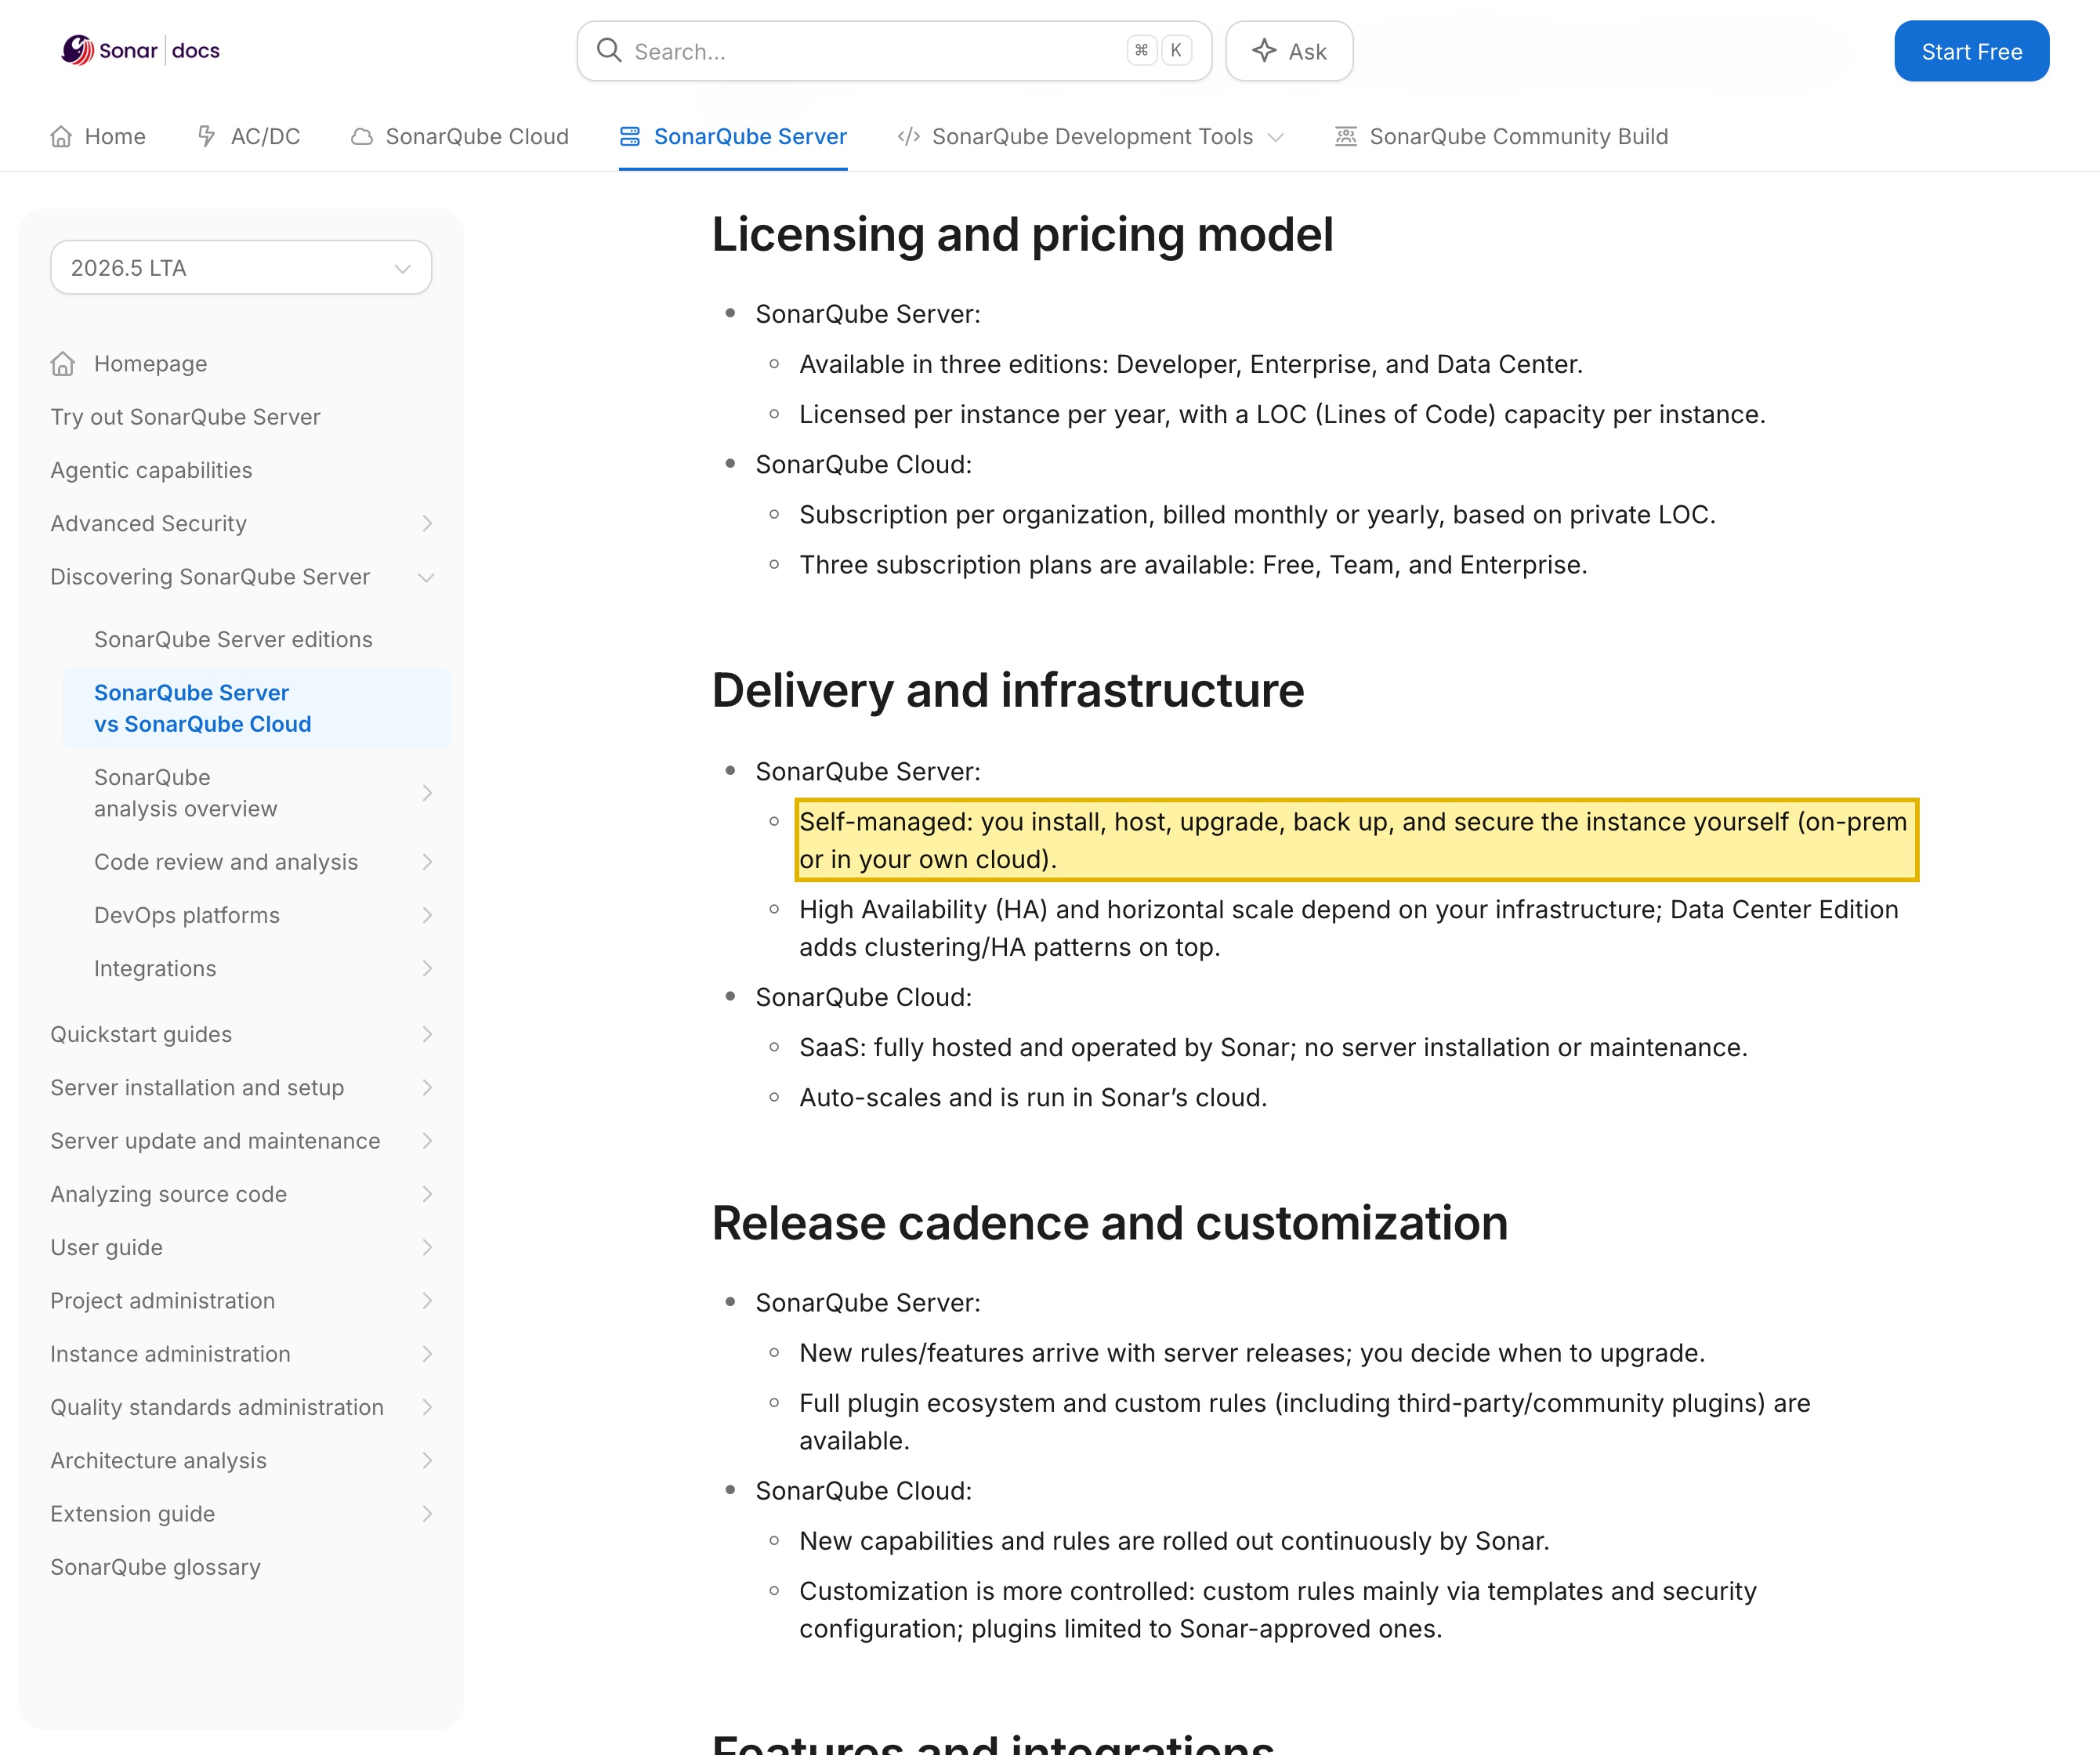Open Project administration item
Screen dimensions: 2100x1755
pyautogui.click(x=241, y=1300)
